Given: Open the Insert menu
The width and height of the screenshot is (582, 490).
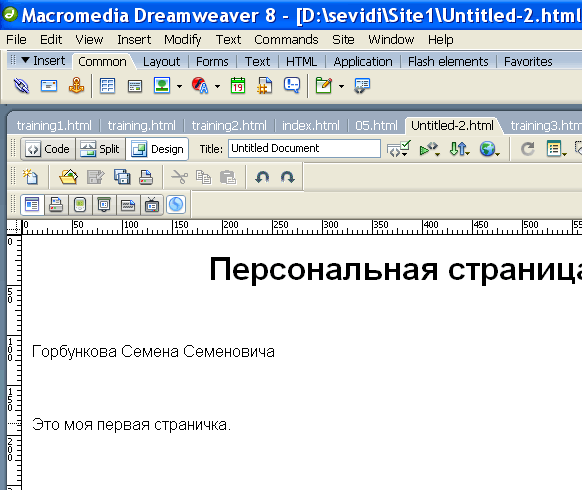Looking at the screenshot, I should tap(134, 39).
